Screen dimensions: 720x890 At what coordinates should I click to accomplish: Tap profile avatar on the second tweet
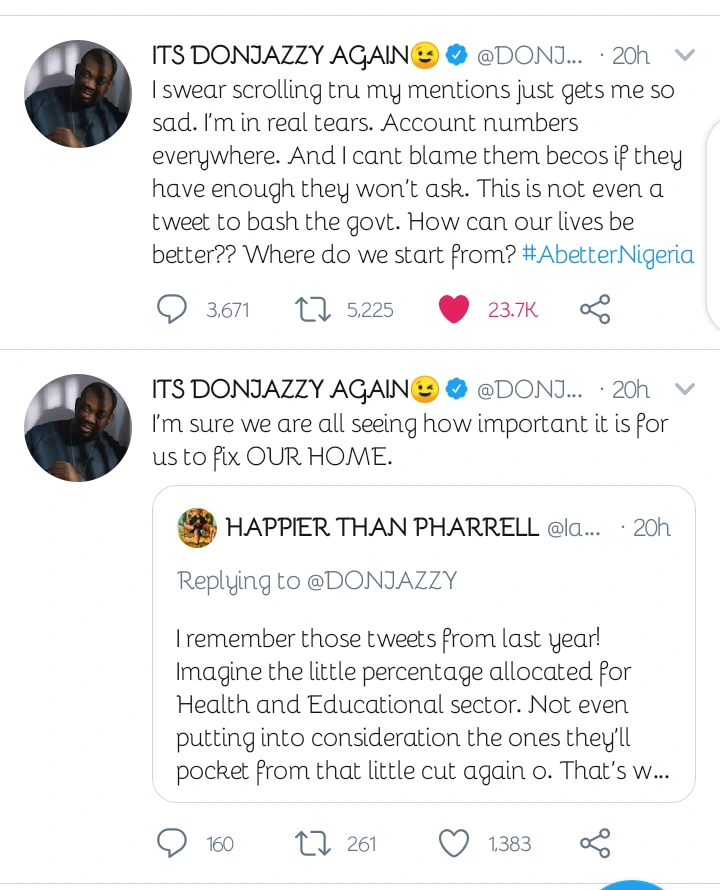coord(78,428)
